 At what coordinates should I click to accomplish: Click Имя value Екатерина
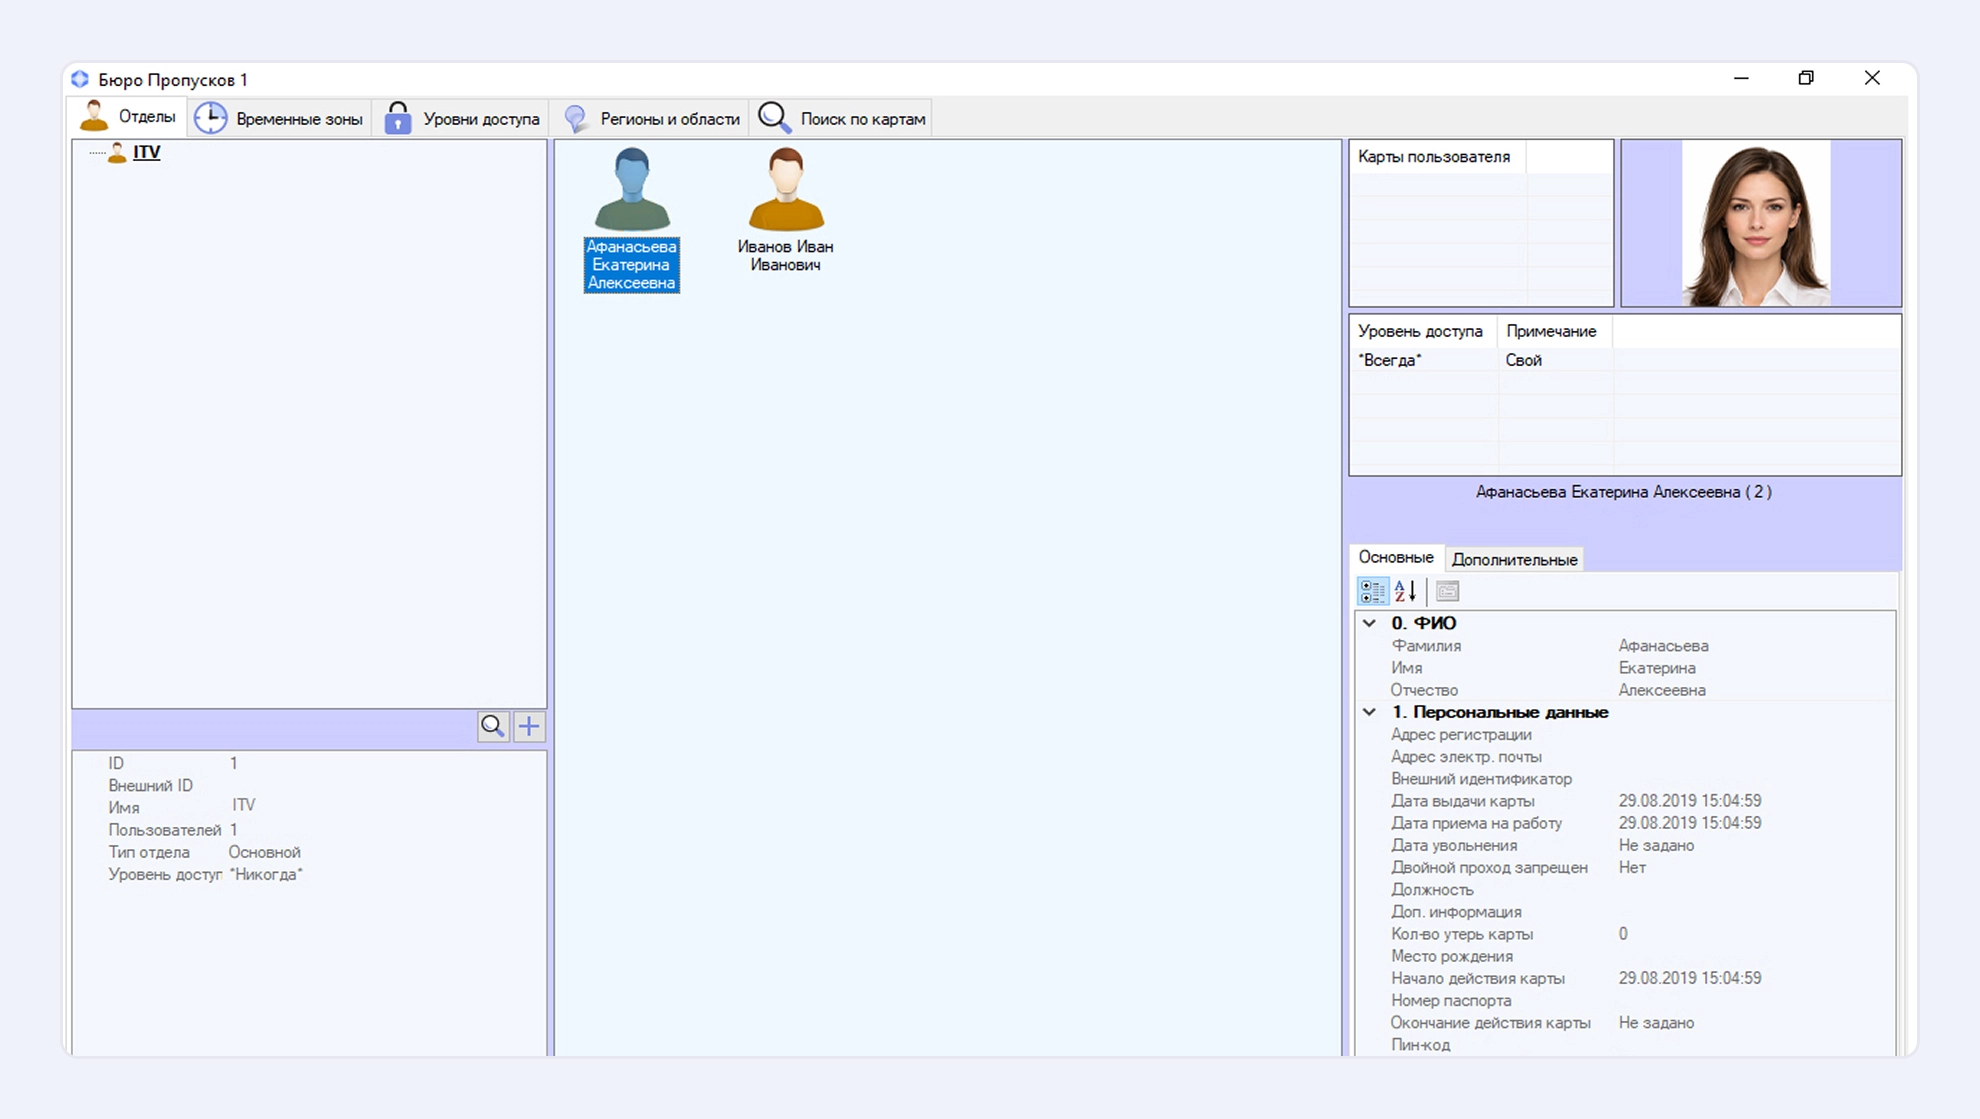point(1657,668)
